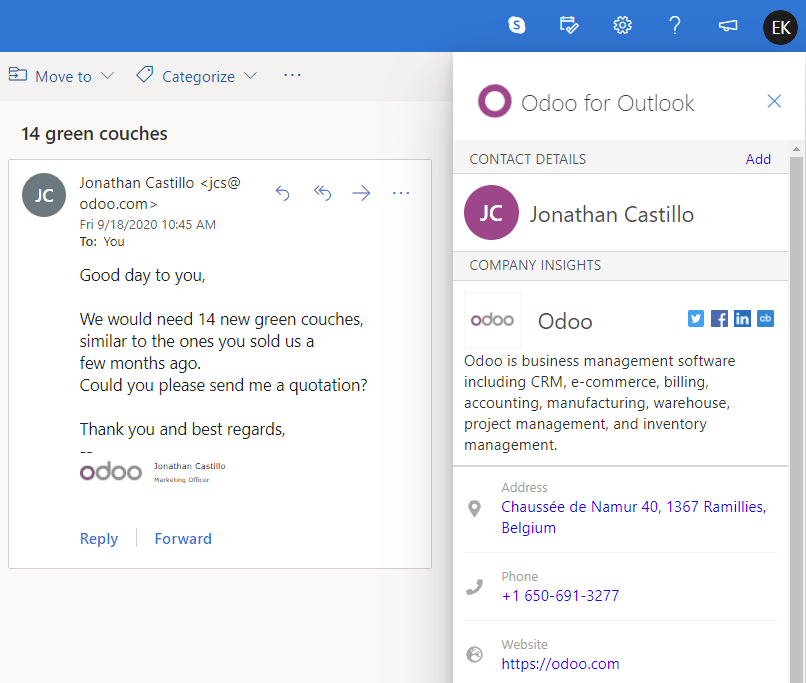Open Outlook Settings gear
Viewport: 806px width, 683px height.
click(622, 26)
